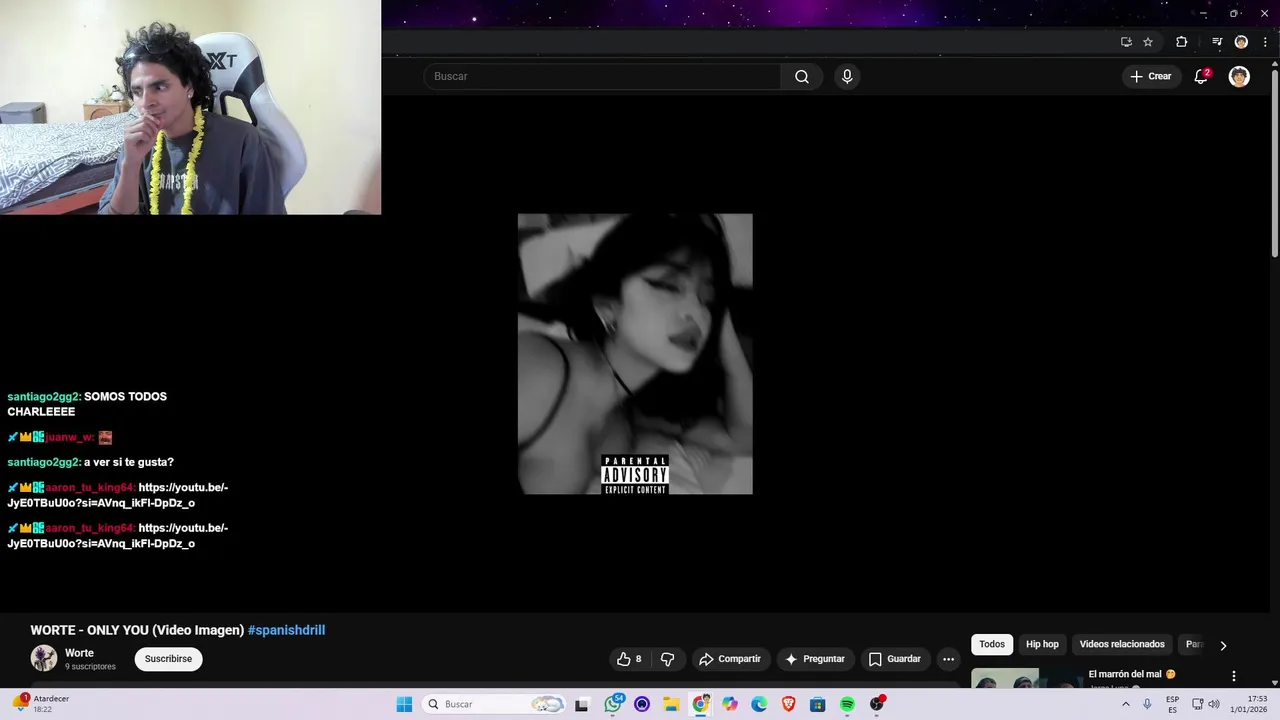
Task: Open Microsoft Store from the taskbar
Action: click(817, 704)
